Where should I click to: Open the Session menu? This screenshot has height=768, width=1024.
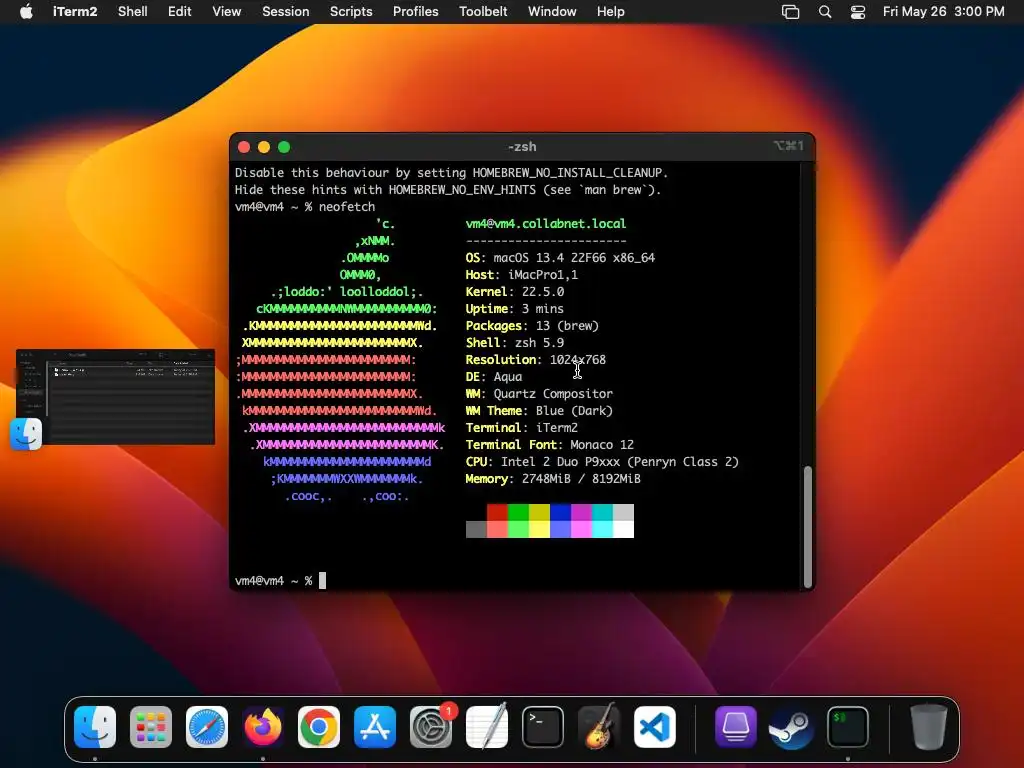click(285, 12)
